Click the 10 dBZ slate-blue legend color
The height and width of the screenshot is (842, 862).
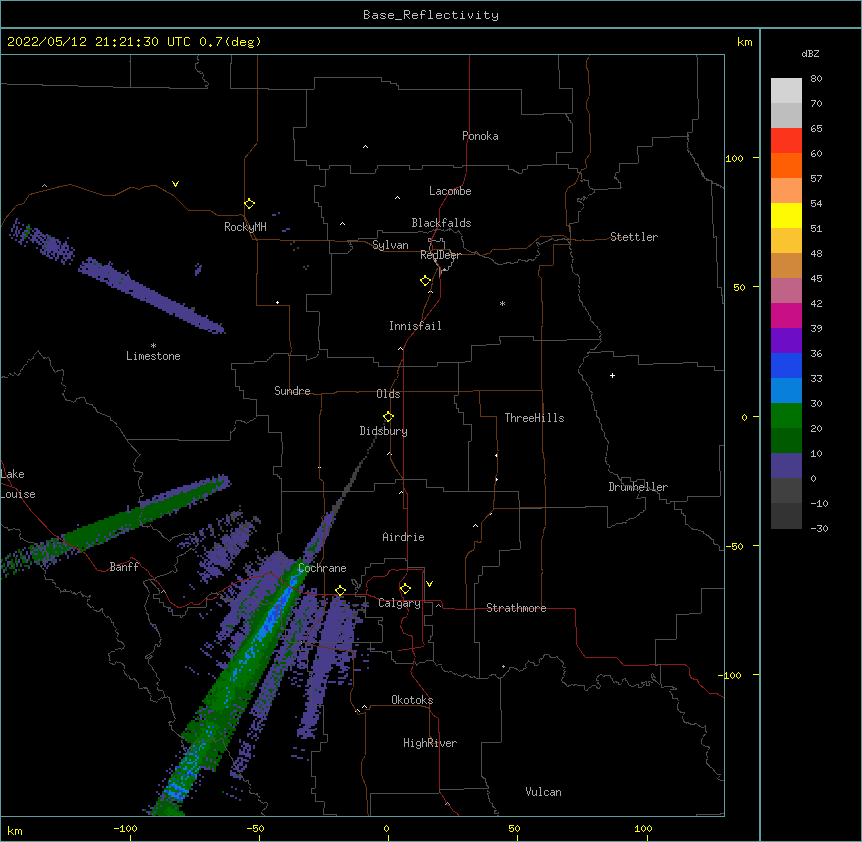(x=786, y=466)
